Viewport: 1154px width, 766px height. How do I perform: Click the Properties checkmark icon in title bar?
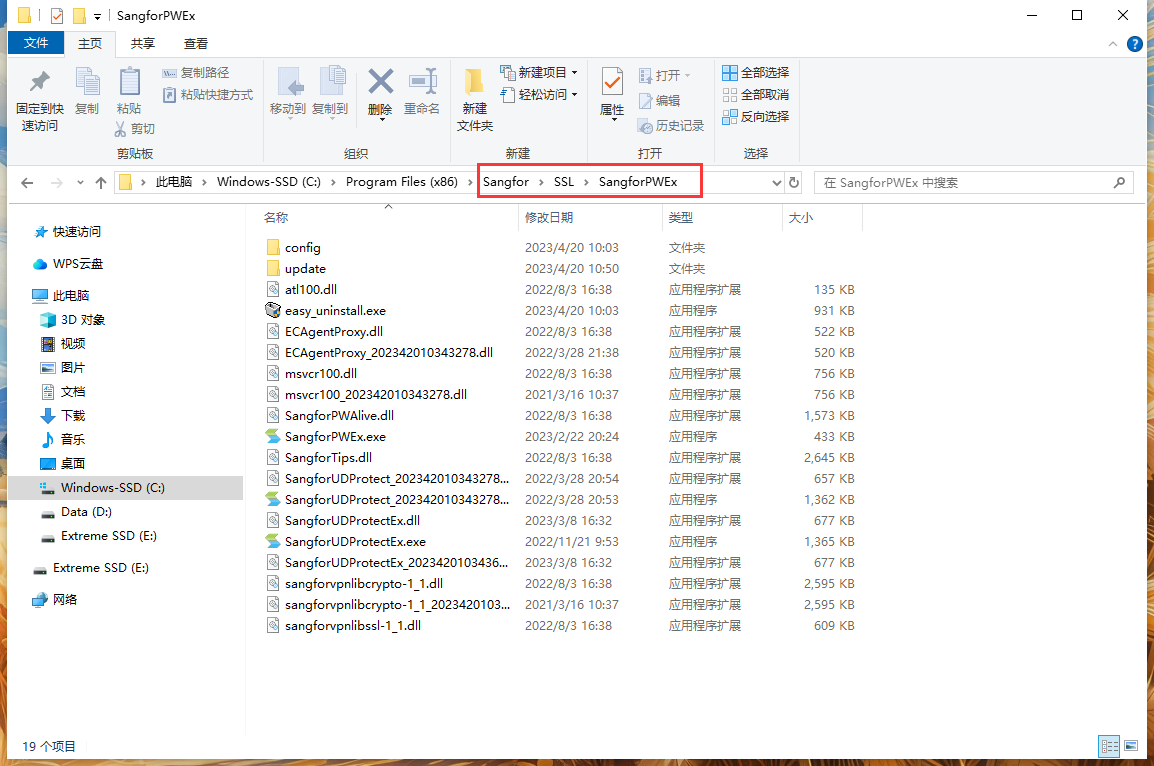coord(57,15)
